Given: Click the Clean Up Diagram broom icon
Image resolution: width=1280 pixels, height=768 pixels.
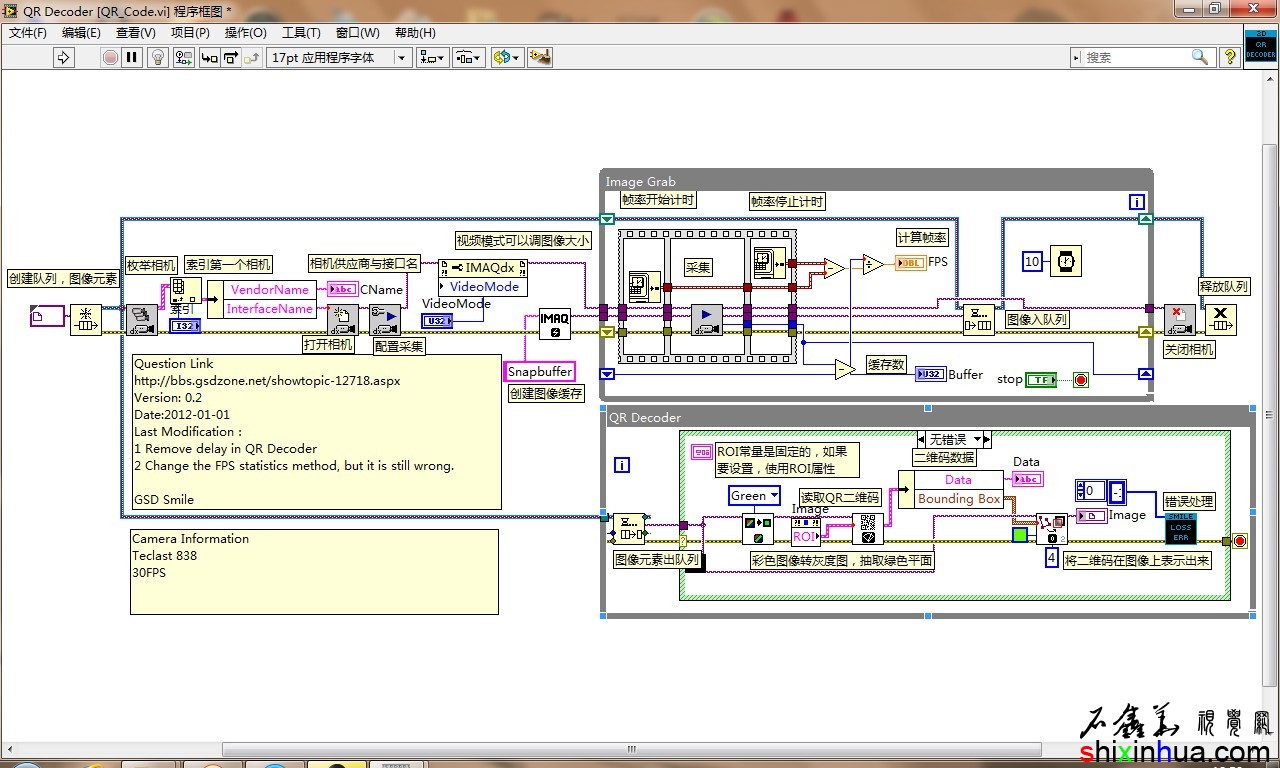Looking at the screenshot, I should coord(540,58).
